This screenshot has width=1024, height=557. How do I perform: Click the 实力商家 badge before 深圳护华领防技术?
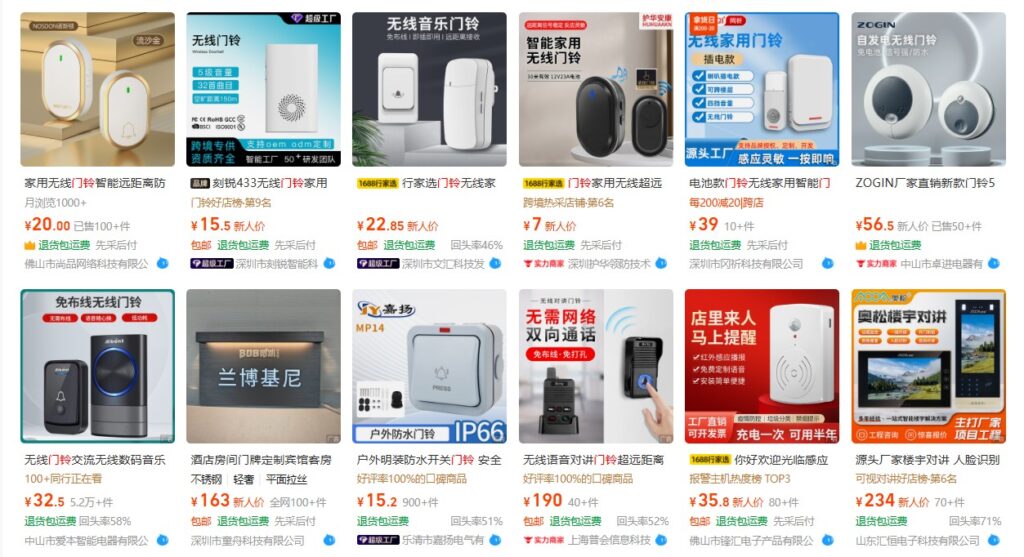tap(544, 264)
